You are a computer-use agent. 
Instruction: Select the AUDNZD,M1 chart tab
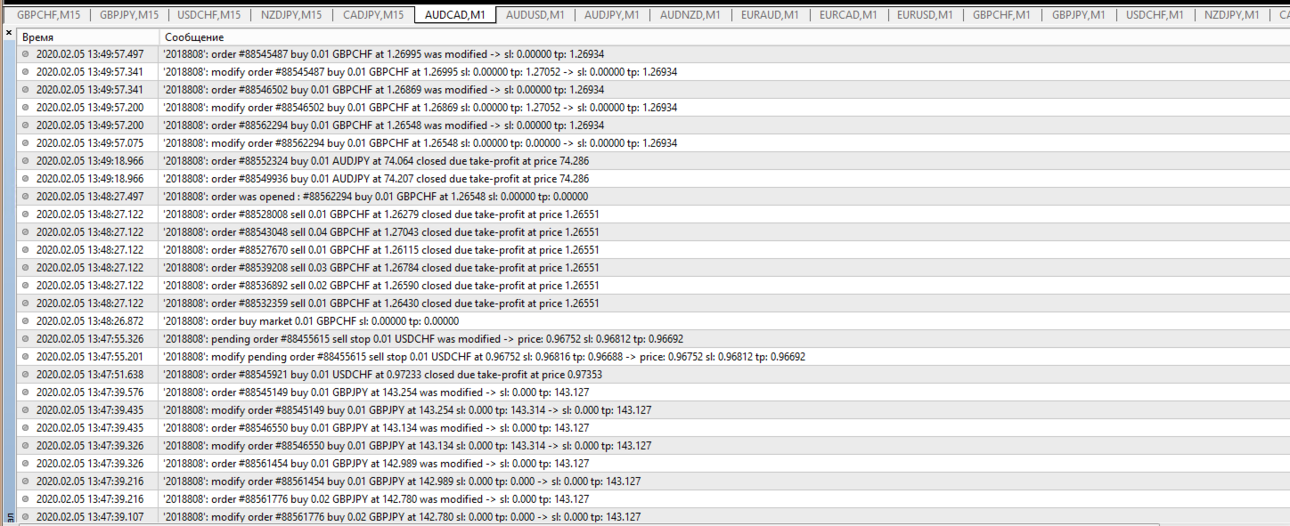pos(690,15)
